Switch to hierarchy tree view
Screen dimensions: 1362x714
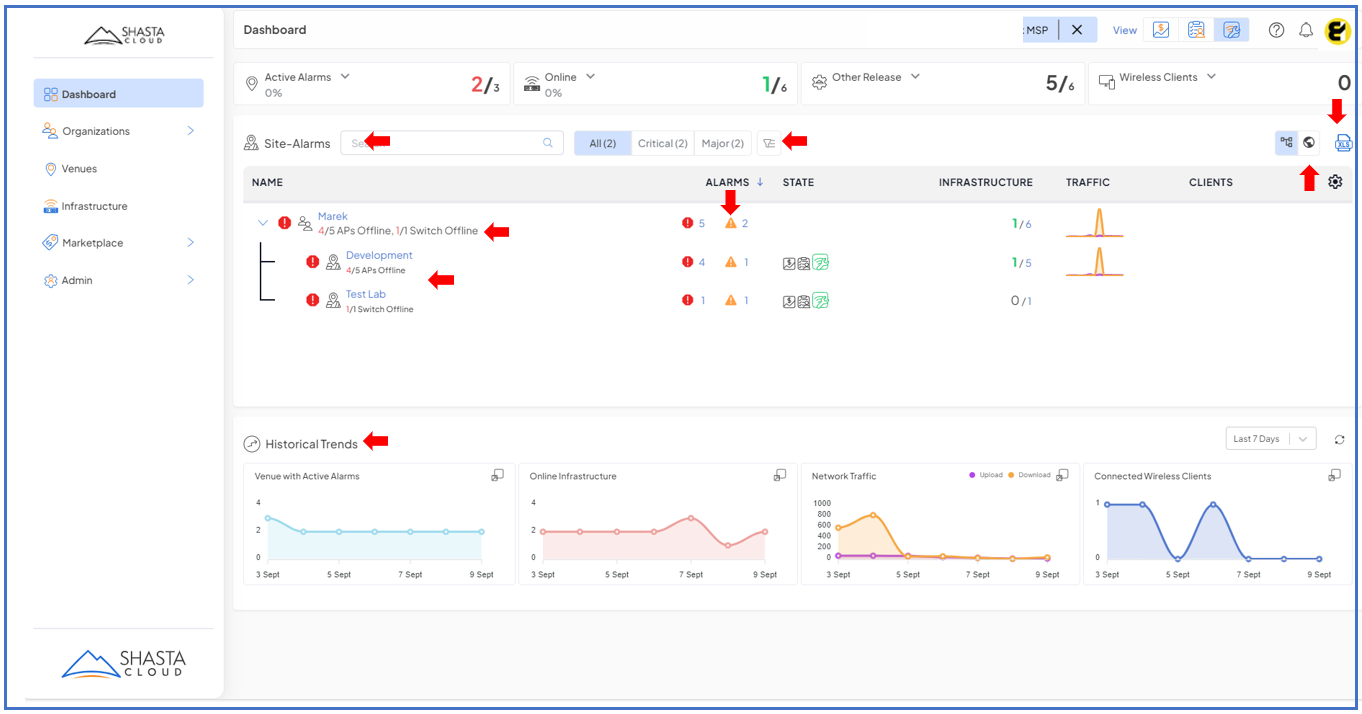(1287, 143)
